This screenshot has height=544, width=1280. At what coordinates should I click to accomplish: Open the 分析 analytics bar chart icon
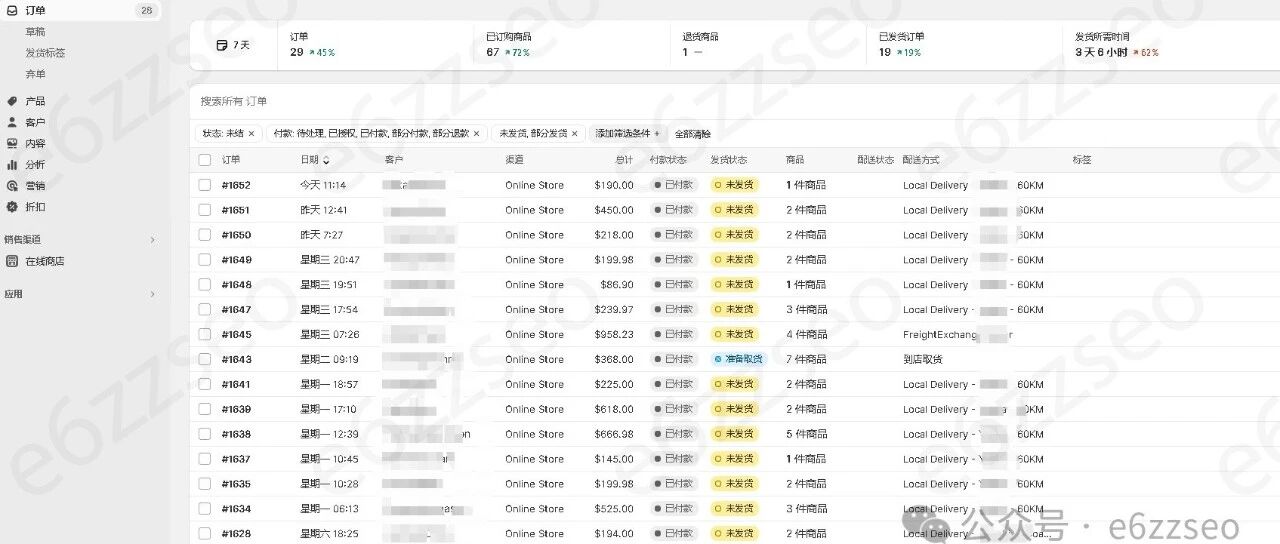click(x=12, y=164)
